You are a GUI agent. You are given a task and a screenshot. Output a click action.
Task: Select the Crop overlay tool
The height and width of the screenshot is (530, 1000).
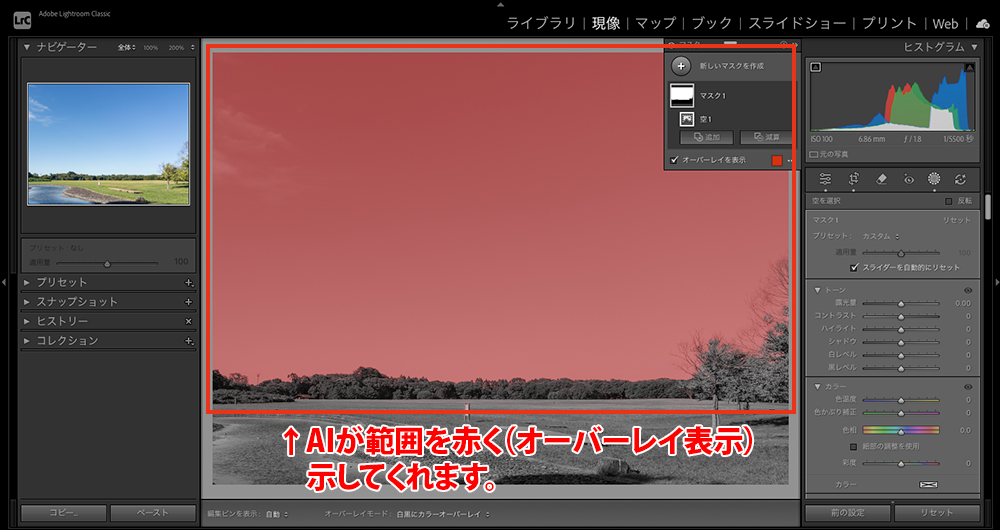point(853,179)
